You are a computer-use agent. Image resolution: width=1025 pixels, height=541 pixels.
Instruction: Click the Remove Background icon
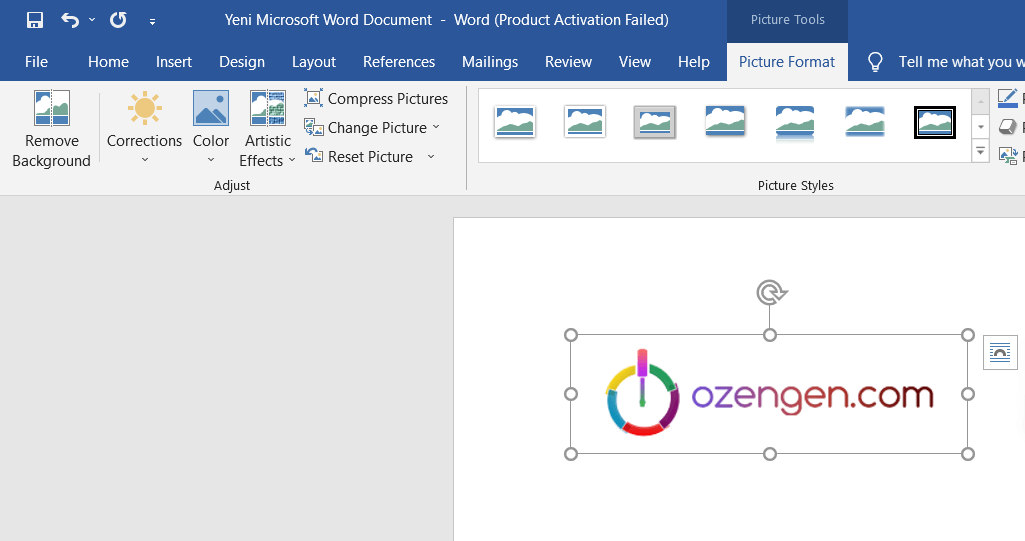tap(51, 108)
